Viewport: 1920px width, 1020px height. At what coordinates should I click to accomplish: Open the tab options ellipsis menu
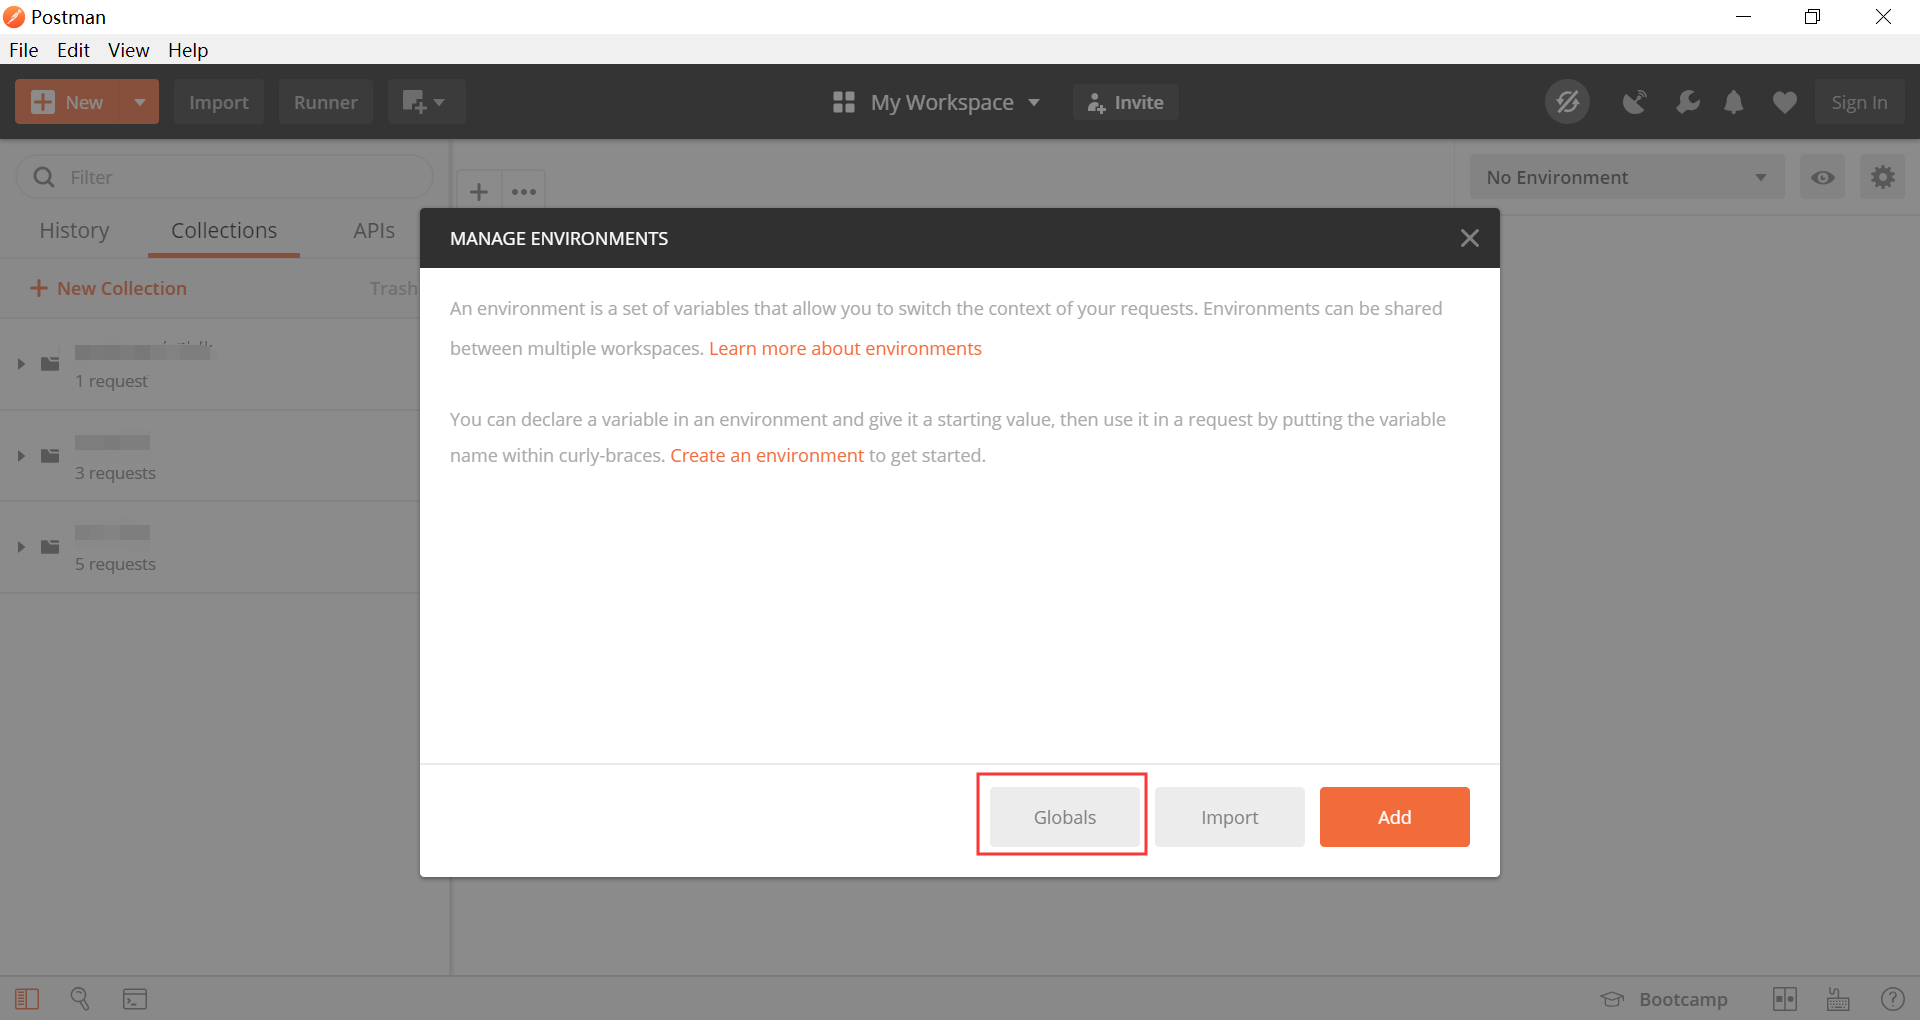[524, 191]
